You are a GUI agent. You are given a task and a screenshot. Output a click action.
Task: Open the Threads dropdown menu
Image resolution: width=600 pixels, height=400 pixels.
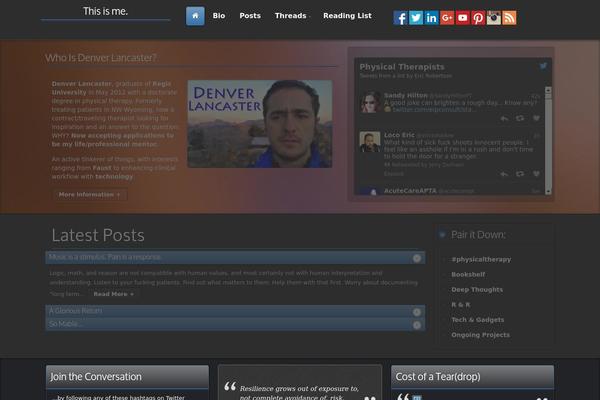(292, 16)
